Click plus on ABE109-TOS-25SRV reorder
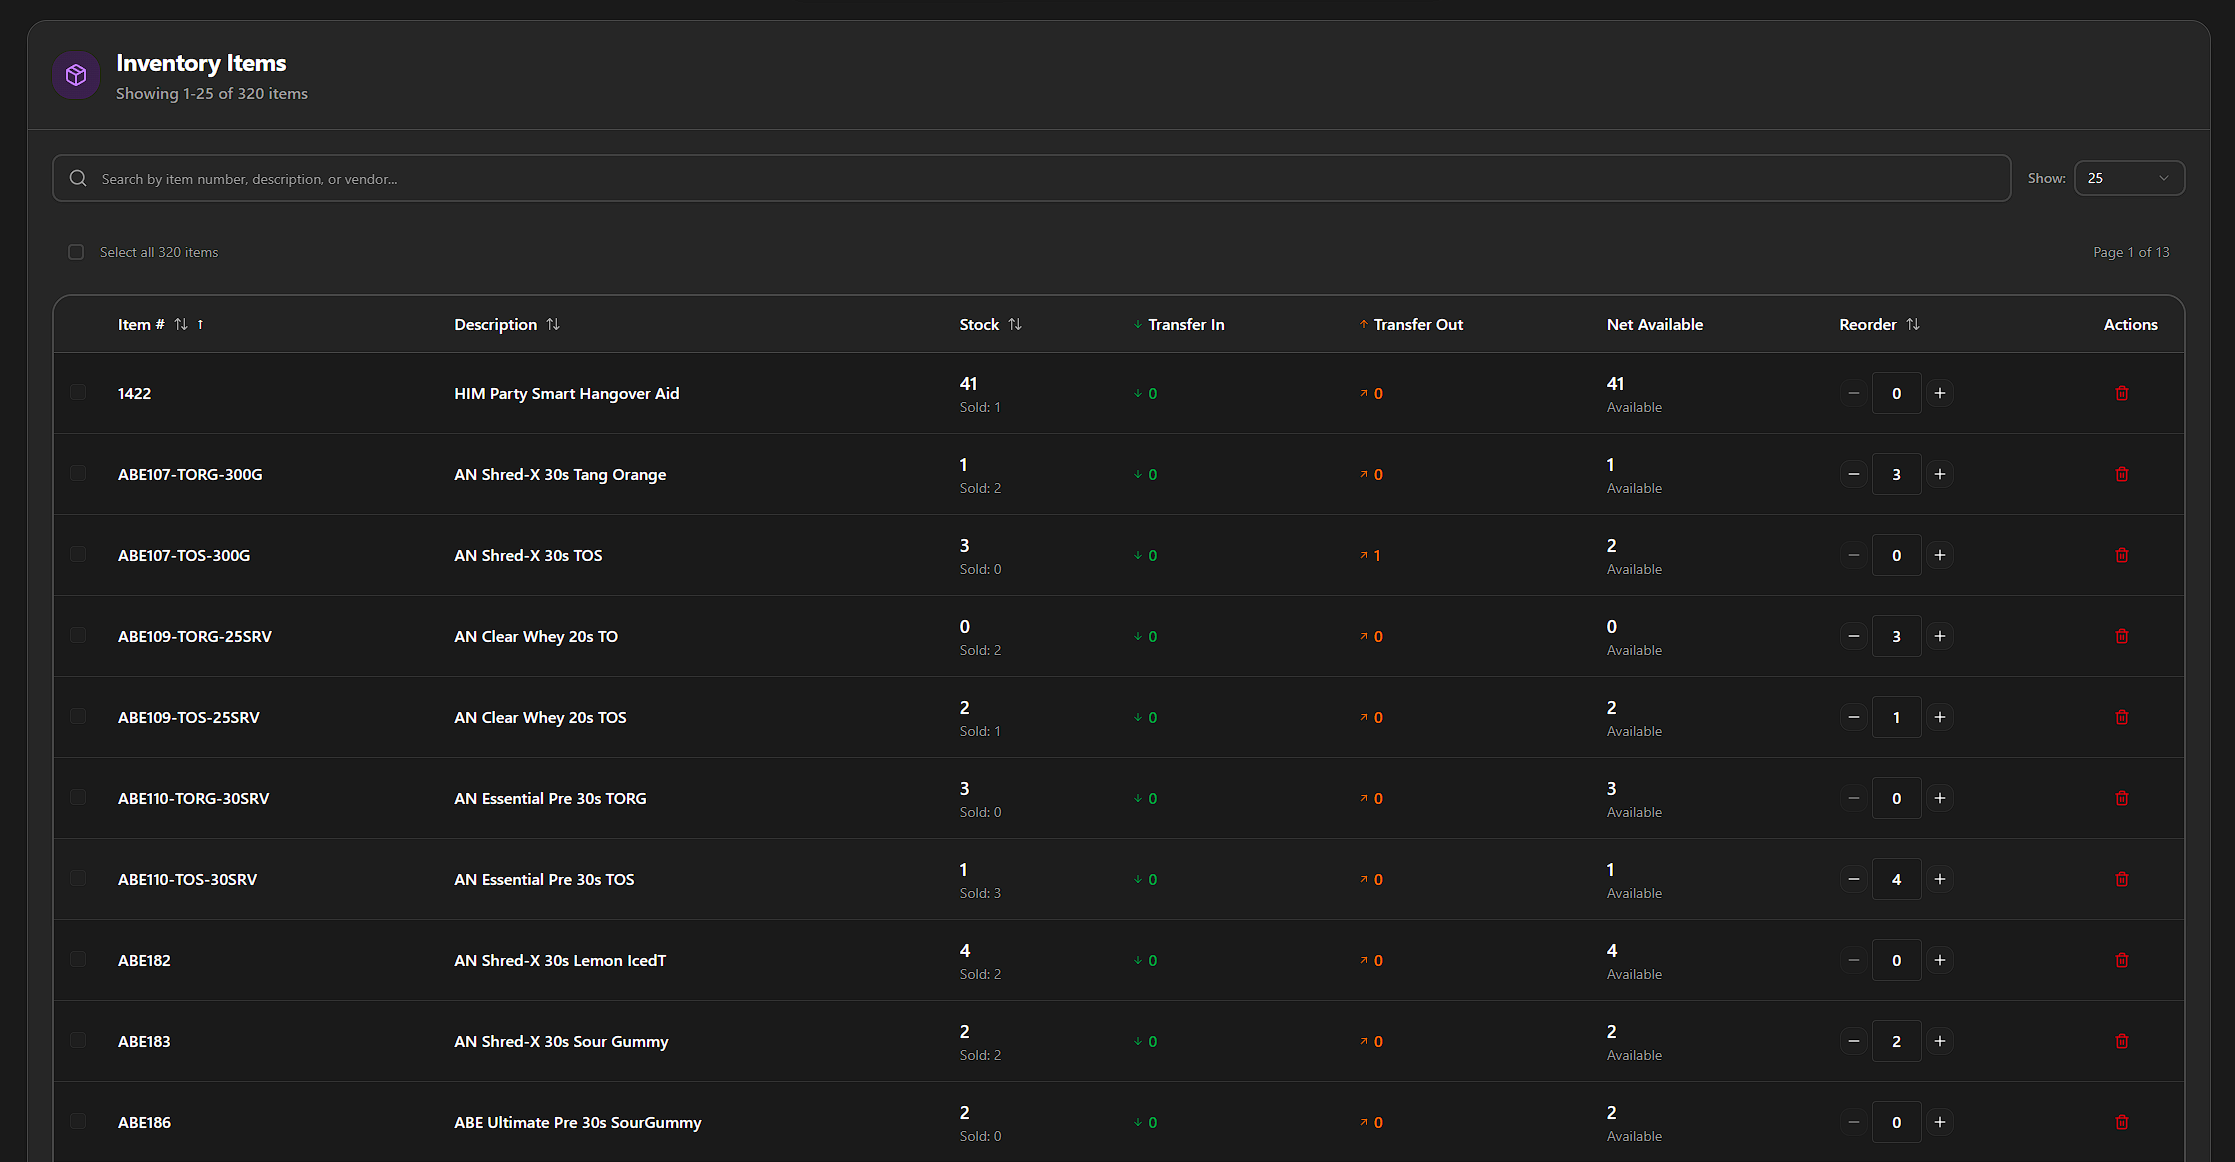 pyautogui.click(x=1939, y=717)
